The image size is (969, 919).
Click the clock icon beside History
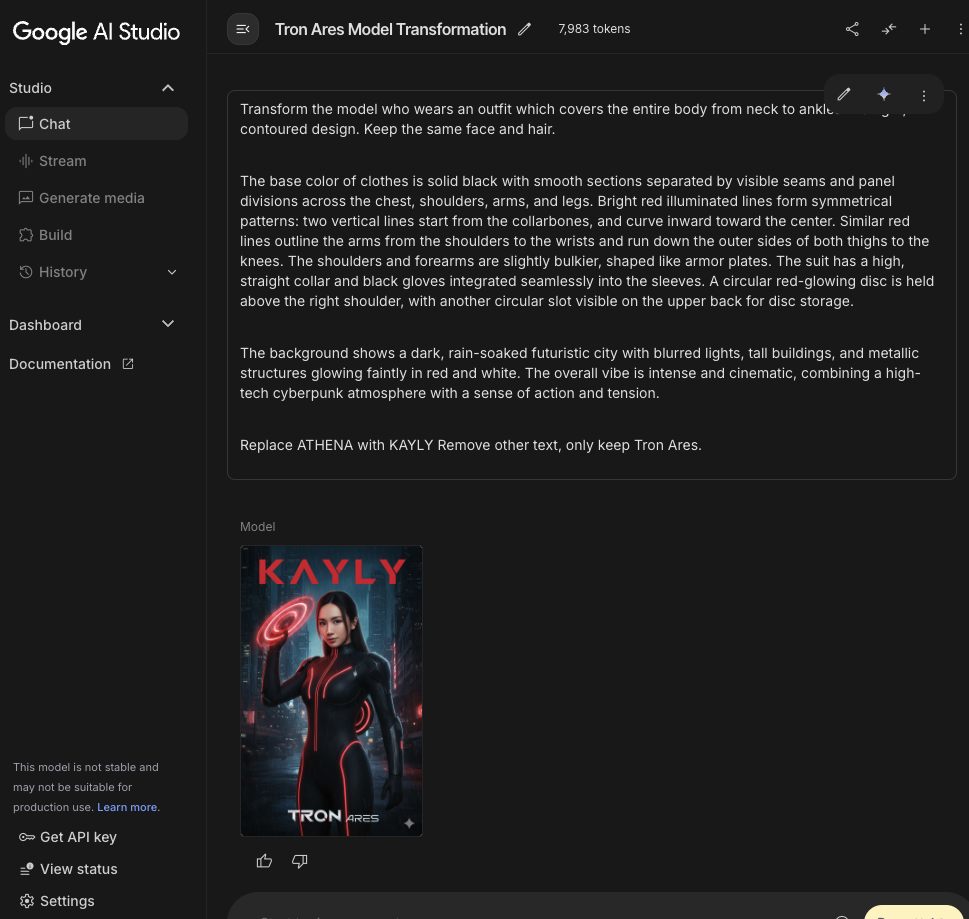point(26,272)
